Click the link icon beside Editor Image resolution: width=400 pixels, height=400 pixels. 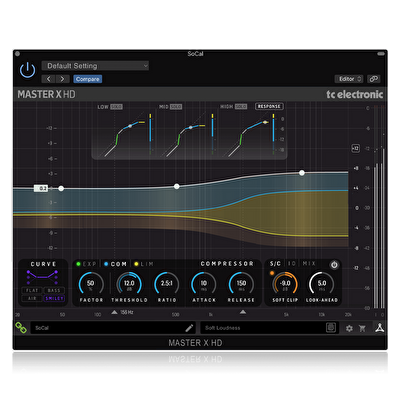point(374,79)
